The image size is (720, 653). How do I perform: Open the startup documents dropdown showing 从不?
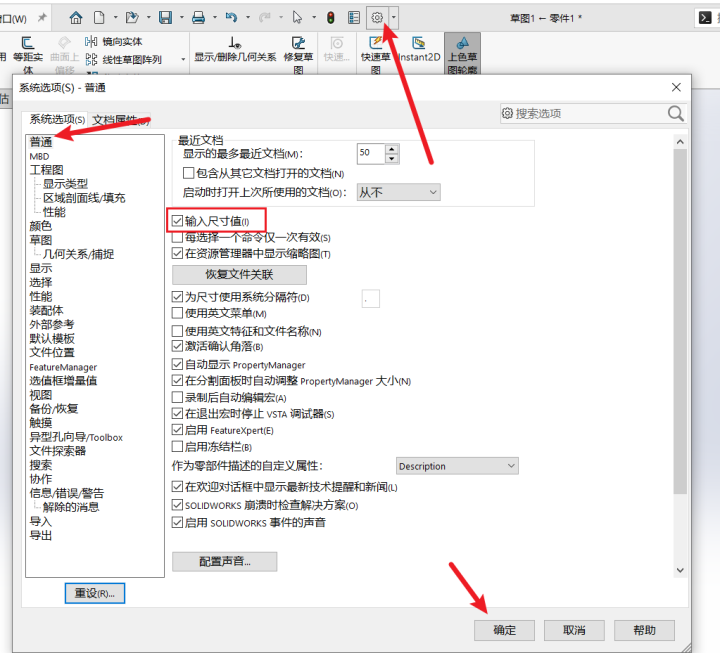(399, 192)
